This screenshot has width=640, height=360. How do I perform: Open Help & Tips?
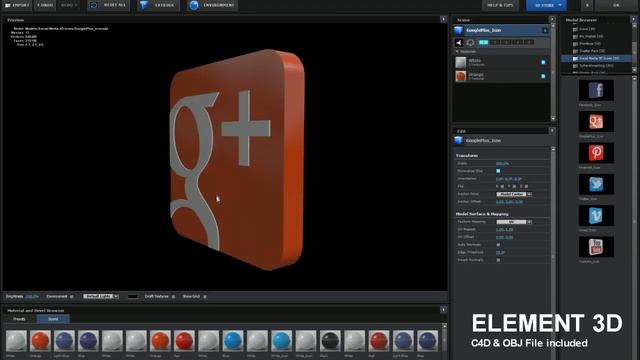(x=500, y=5)
